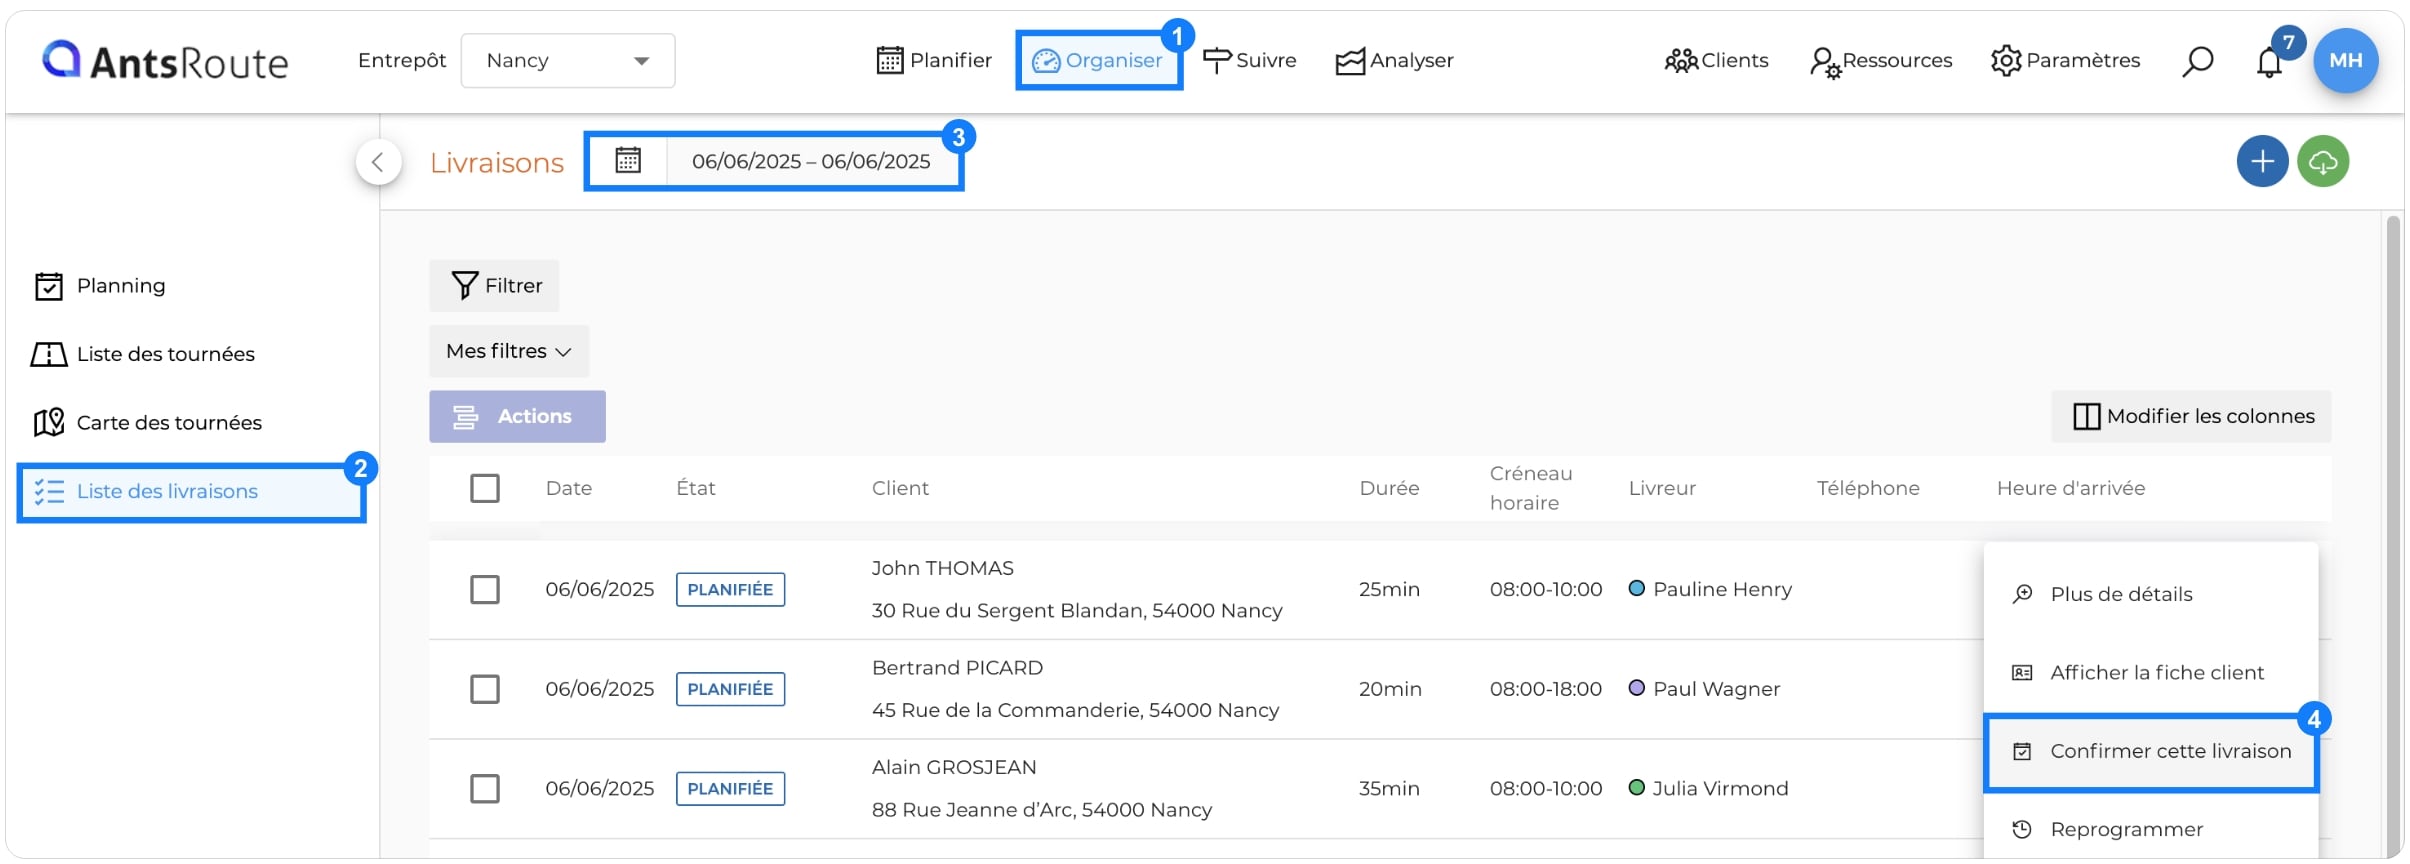Click the Livraisons page title
This screenshot has height=864, width=2410.
tap(497, 163)
